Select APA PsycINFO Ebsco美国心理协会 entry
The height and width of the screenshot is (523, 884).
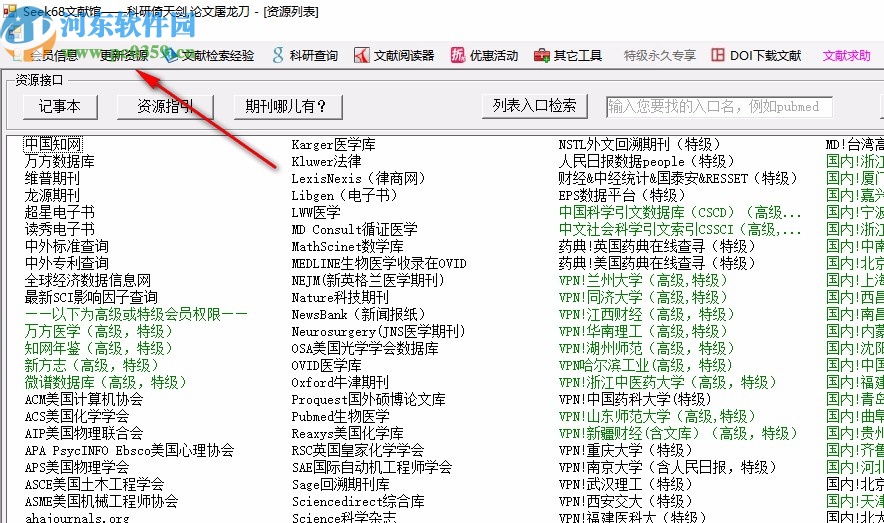coord(129,450)
